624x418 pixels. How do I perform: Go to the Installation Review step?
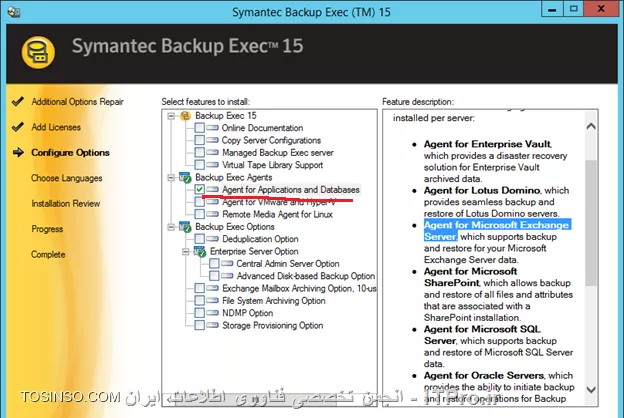[x=66, y=204]
